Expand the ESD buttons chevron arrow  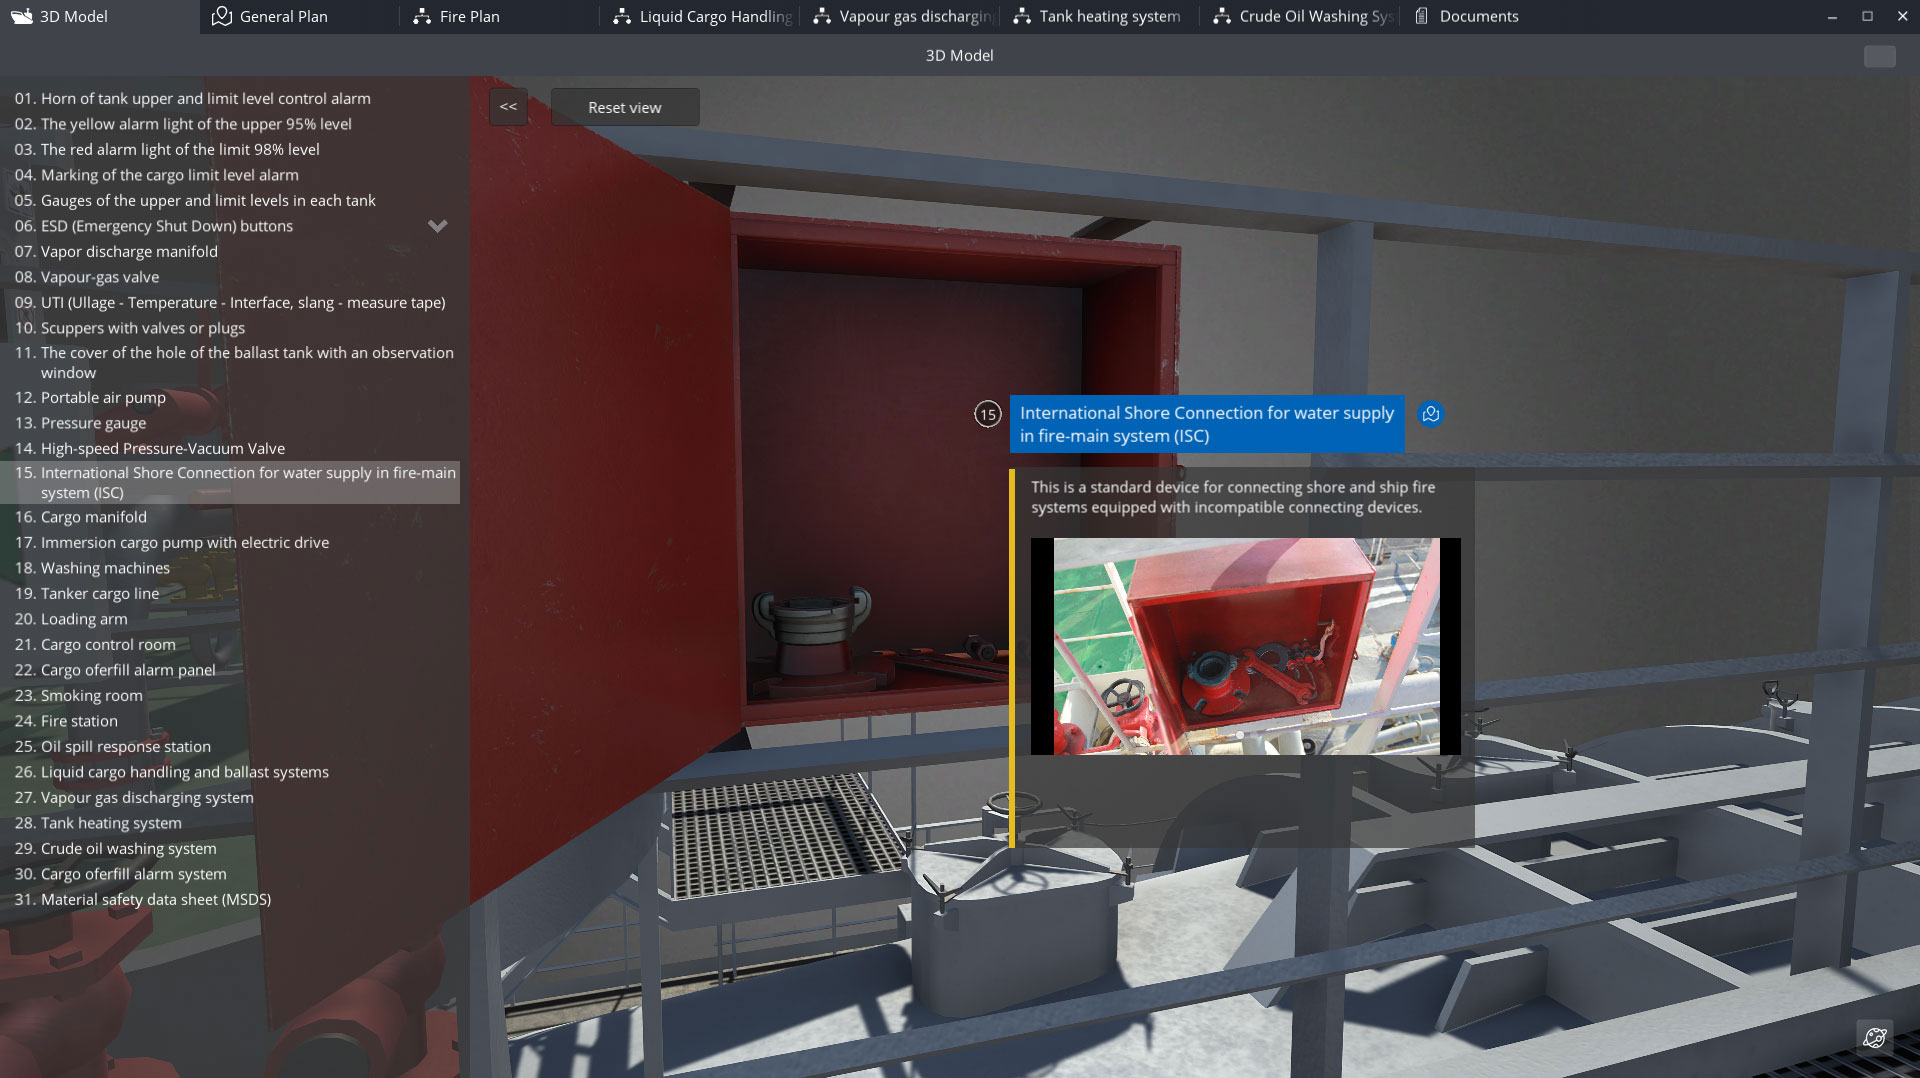[x=437, y=226]
